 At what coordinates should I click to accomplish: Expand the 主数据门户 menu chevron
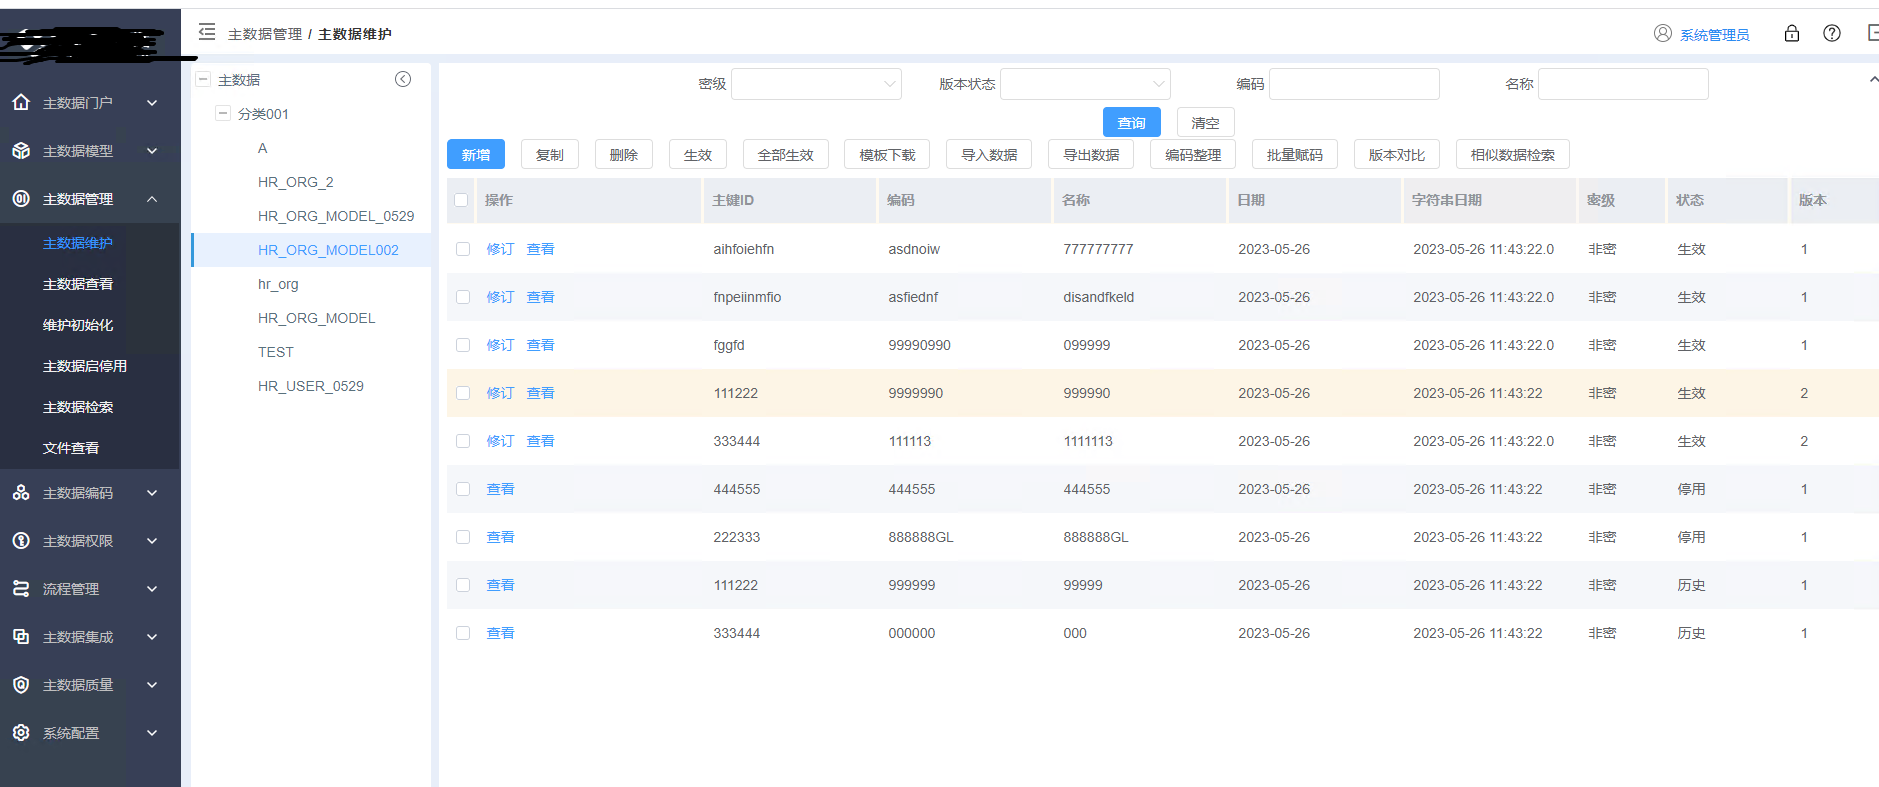tap(152, 102)
